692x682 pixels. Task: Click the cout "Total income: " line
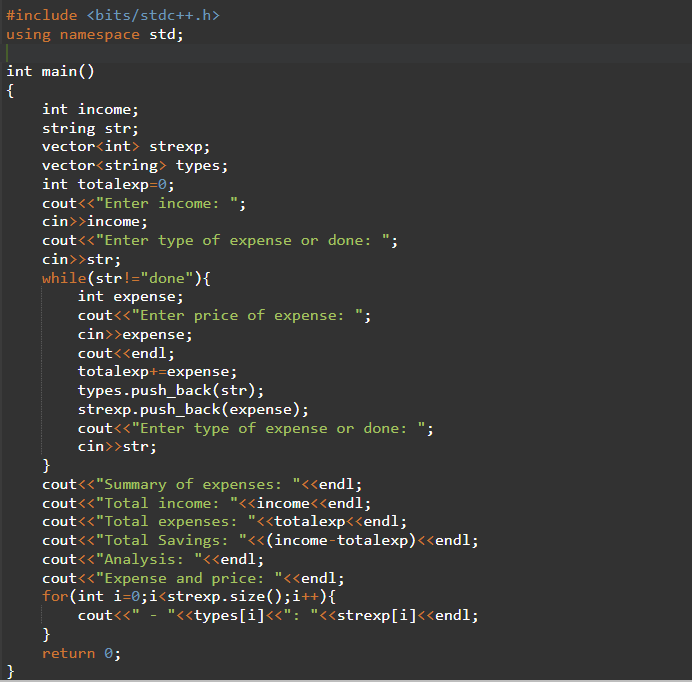[207, 504]
